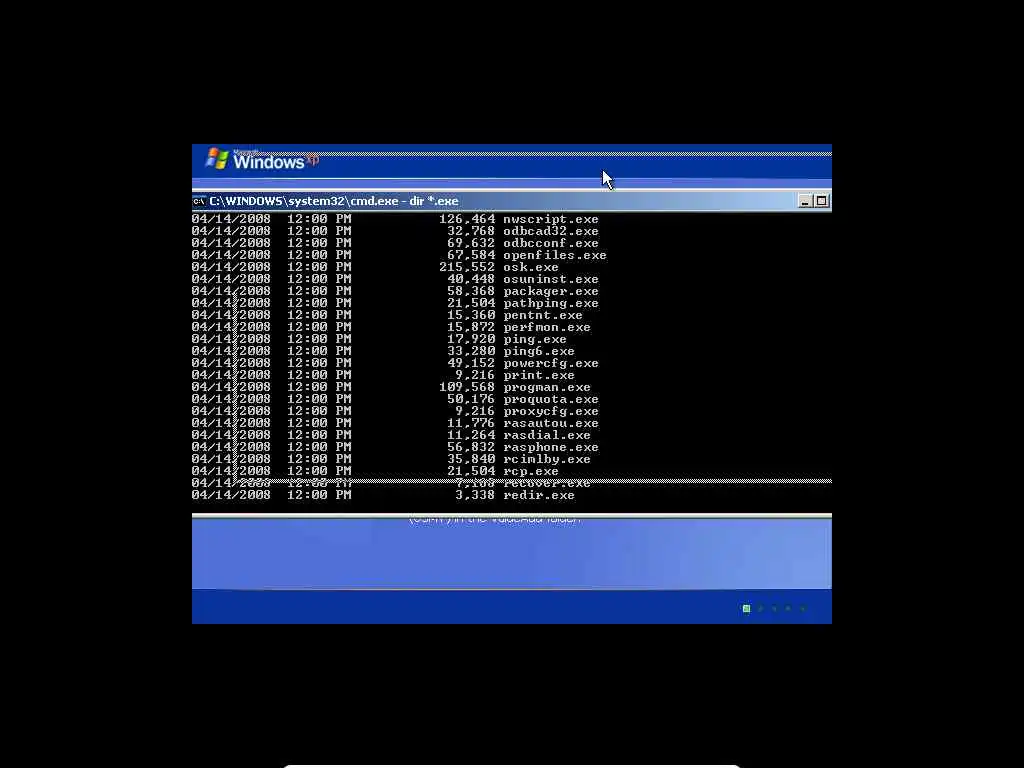The height and width of the screenshot is (768, 1024).
Task: Click the 126,464 file size value
Action: point(467,219)
